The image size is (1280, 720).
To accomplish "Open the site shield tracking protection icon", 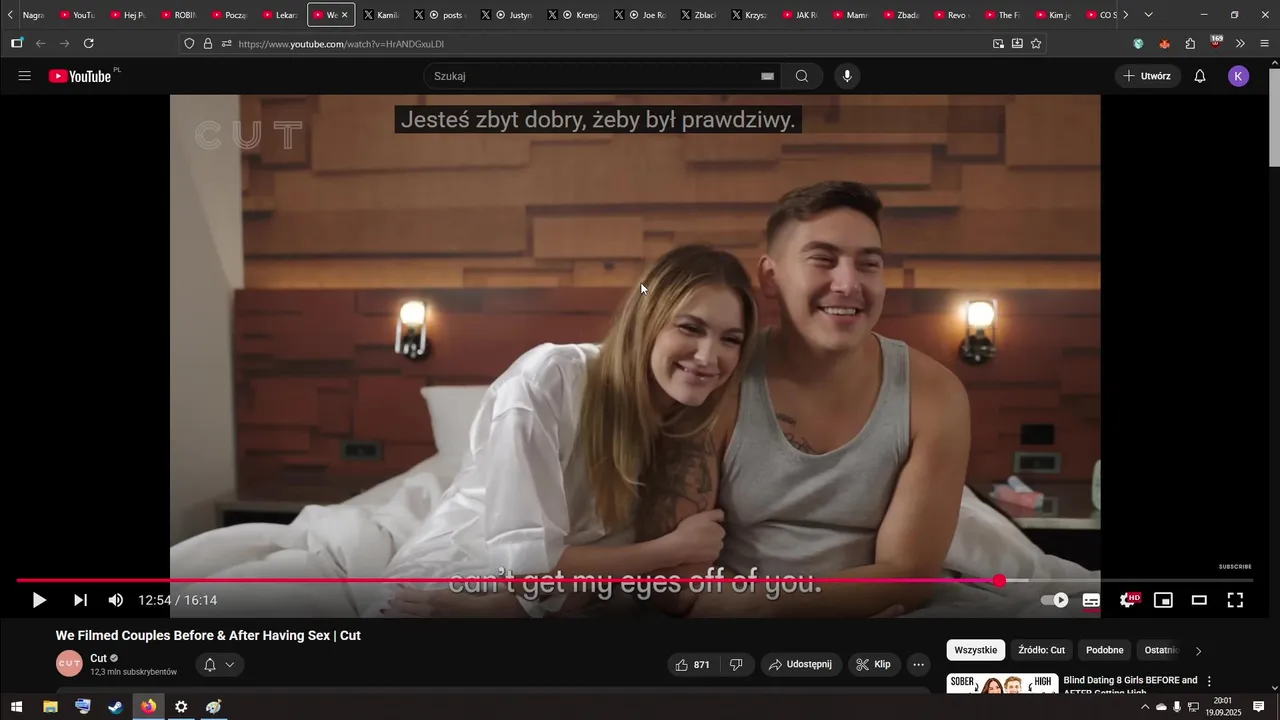I will (189, 43).
